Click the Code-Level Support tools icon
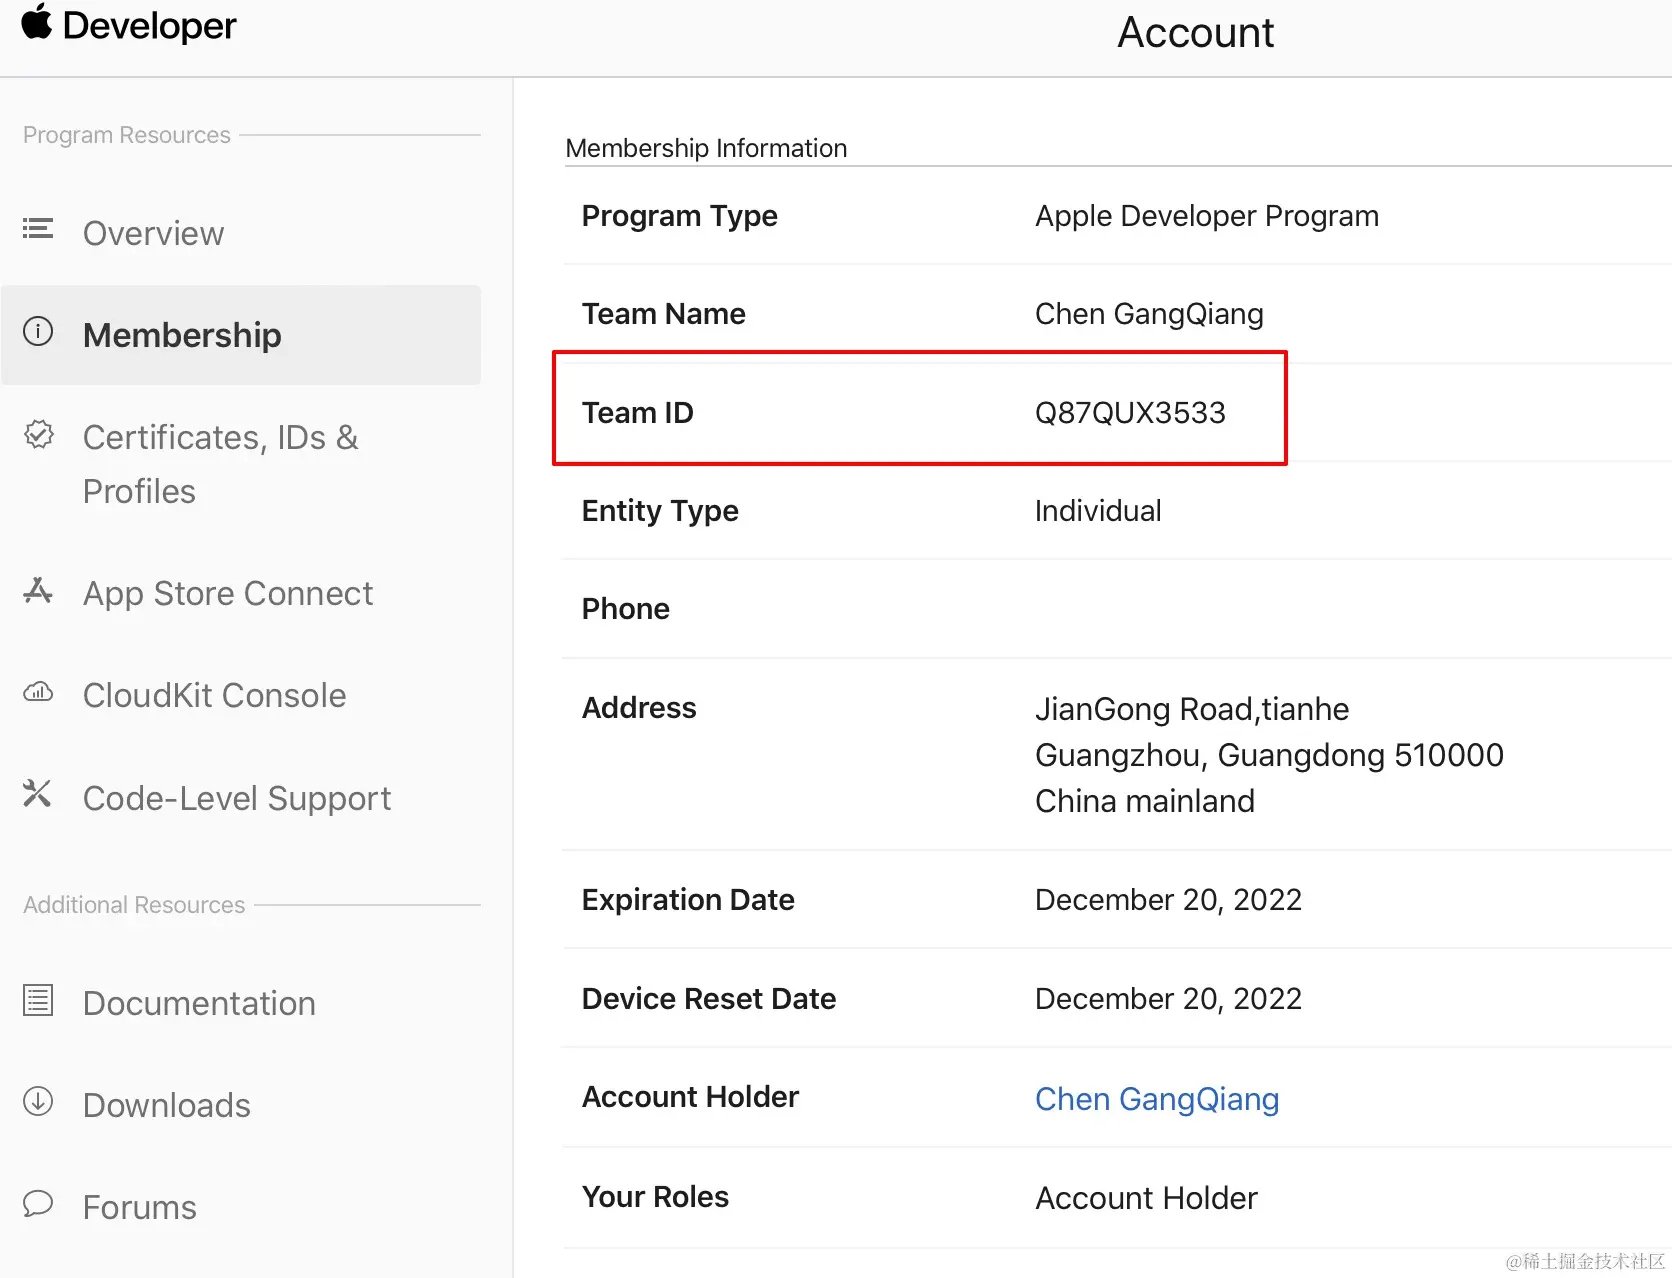Screen dimensions: 1672x1278 [37, 794]
